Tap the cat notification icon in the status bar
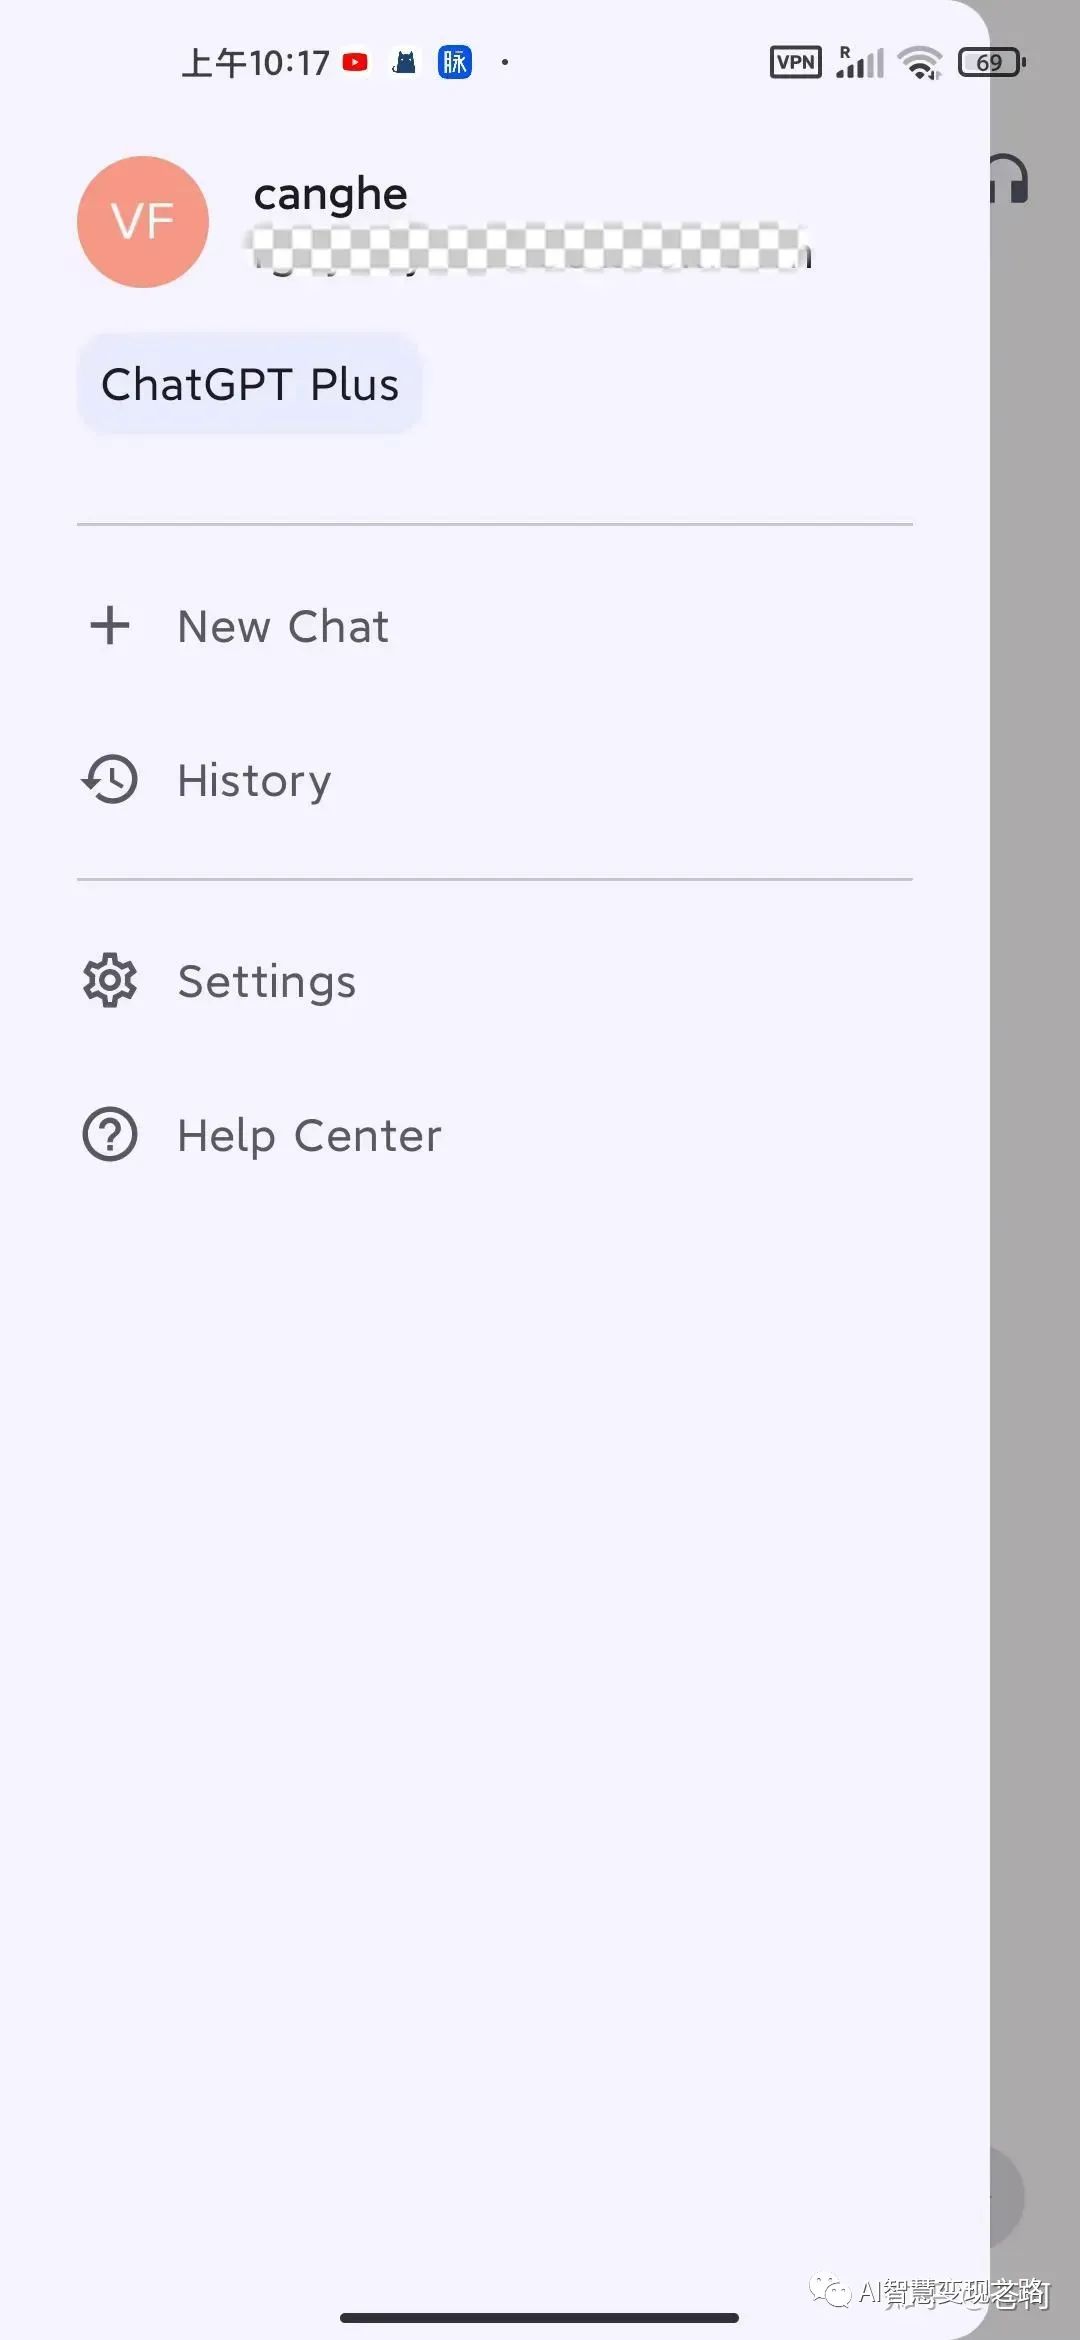Viewport: 1080px width, 2340px height. click(x=404, y=62)
